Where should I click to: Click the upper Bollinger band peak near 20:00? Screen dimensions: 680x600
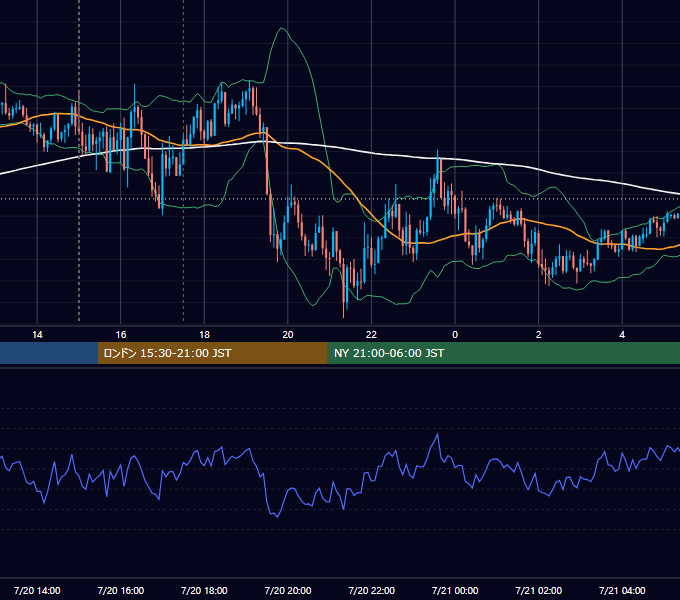pos(282,29)
